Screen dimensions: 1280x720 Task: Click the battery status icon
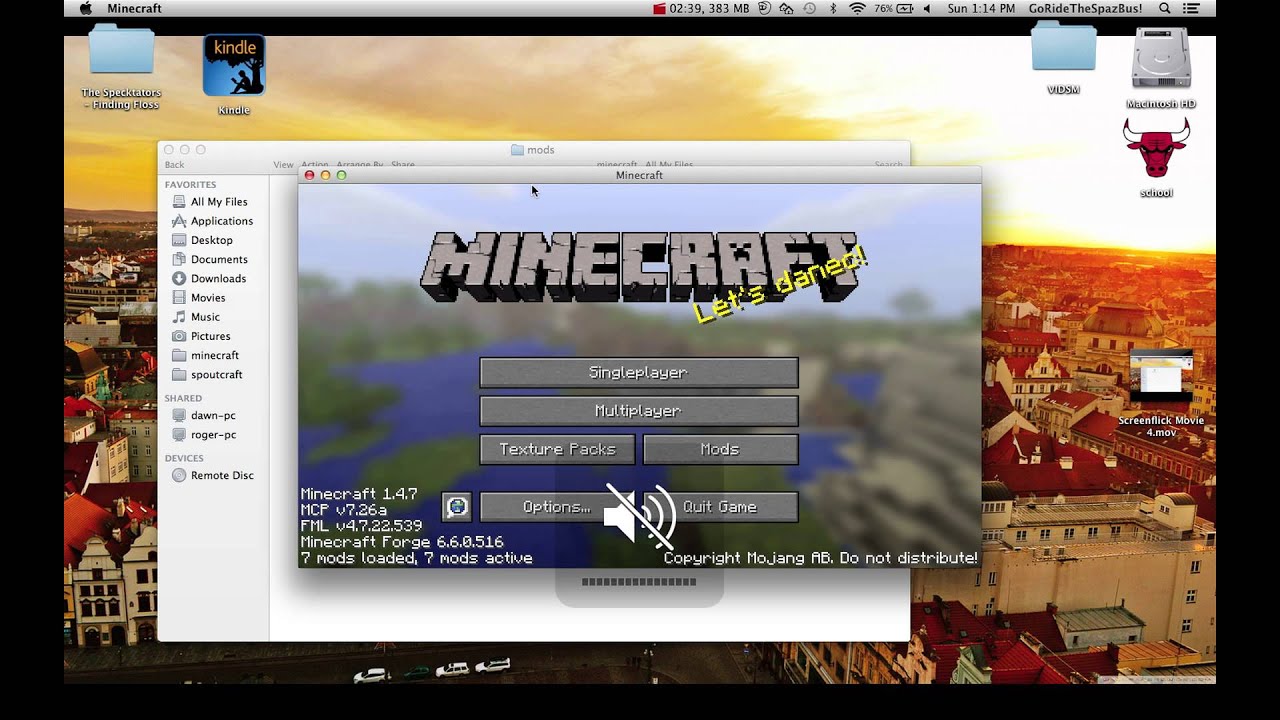click(906, 8)
